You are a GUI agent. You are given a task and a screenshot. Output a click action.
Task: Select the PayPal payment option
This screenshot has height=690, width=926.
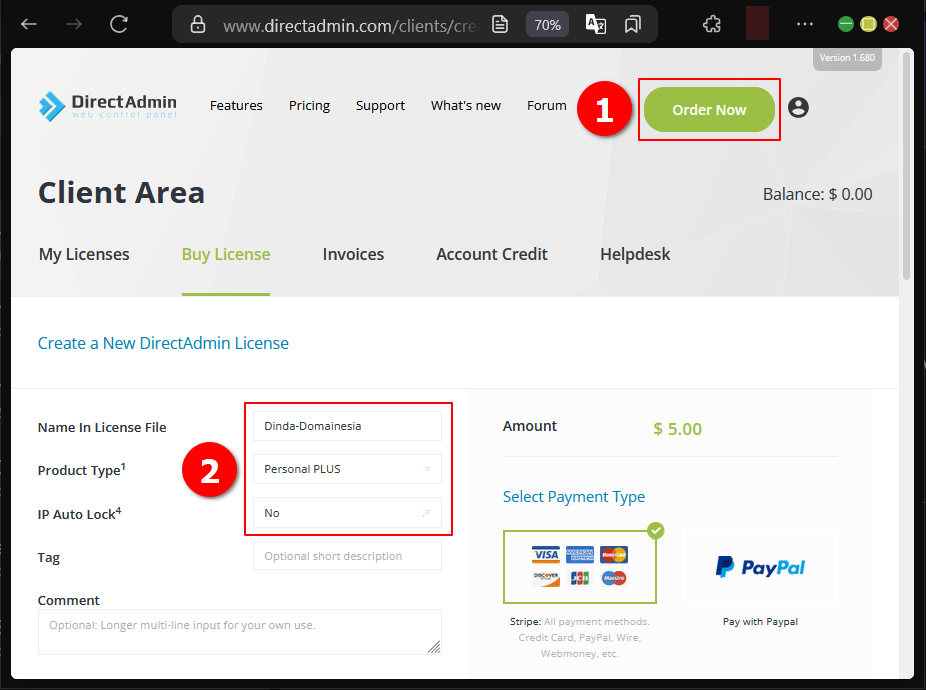tap(760, 567)
